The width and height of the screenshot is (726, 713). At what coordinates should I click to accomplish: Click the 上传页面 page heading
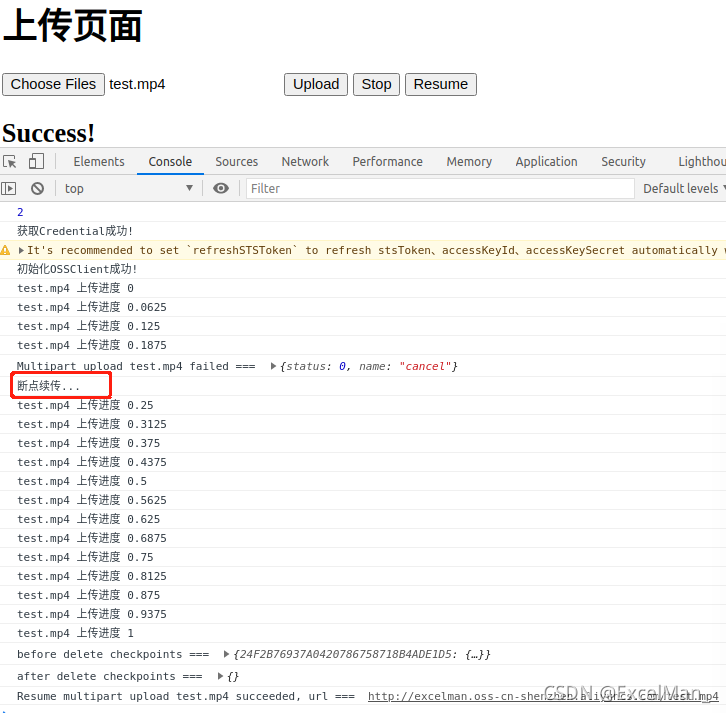(73, 26)
